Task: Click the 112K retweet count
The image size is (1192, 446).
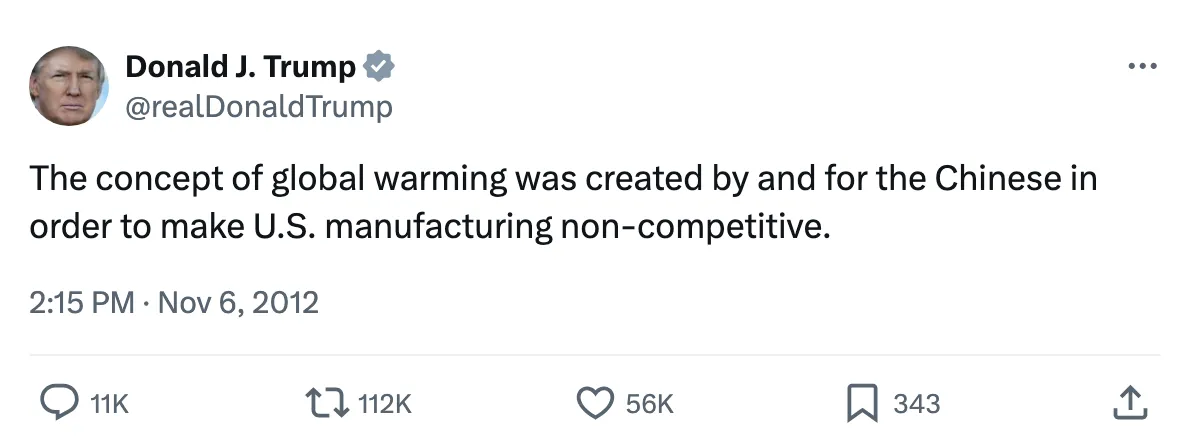Action: coord(384,404)
